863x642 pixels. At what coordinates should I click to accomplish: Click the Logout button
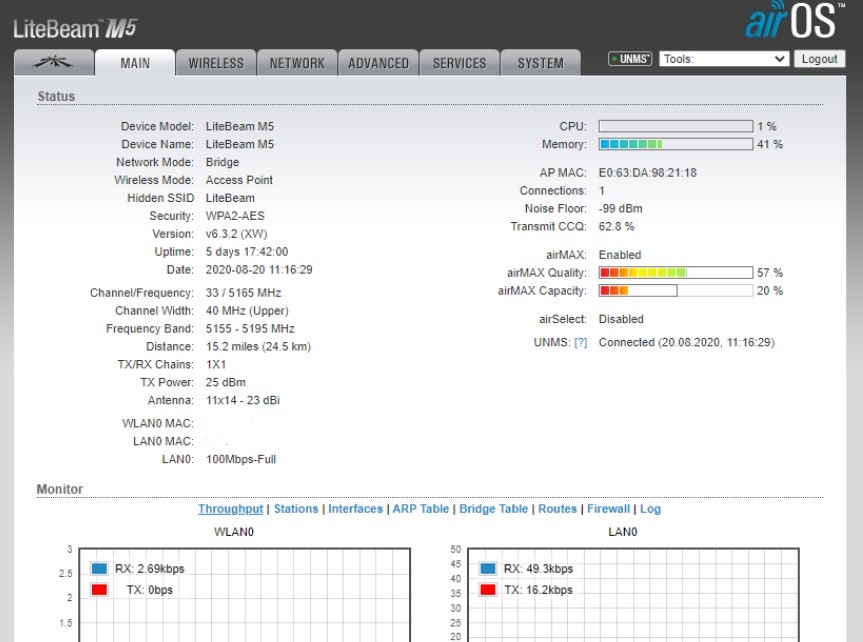click(x=819, y=59)
